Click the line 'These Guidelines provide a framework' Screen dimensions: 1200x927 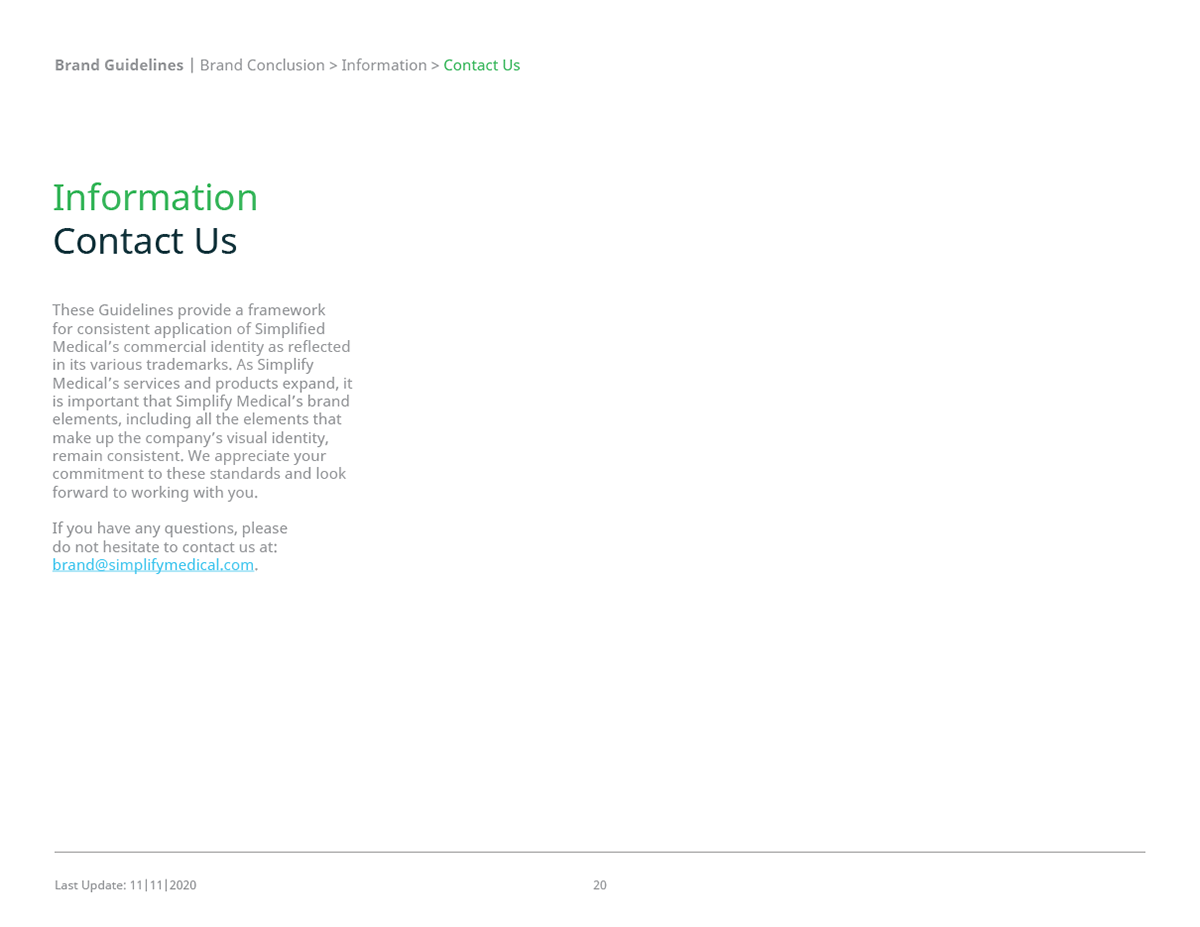(x=189, y=310)
